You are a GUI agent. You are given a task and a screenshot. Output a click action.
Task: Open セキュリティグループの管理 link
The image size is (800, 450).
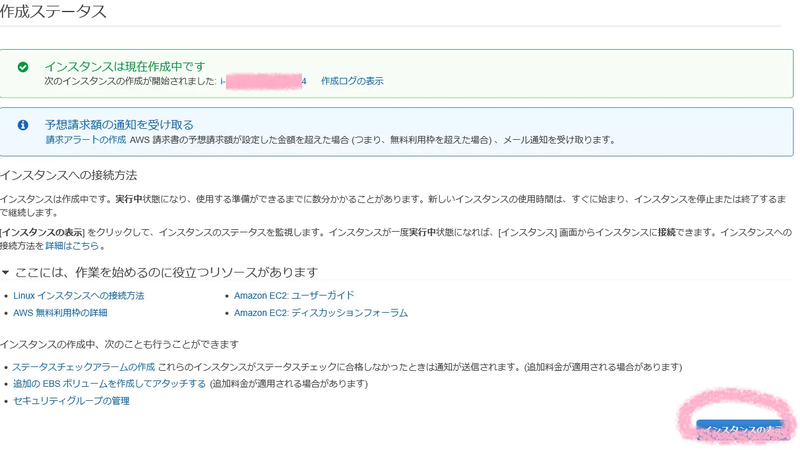71,401
